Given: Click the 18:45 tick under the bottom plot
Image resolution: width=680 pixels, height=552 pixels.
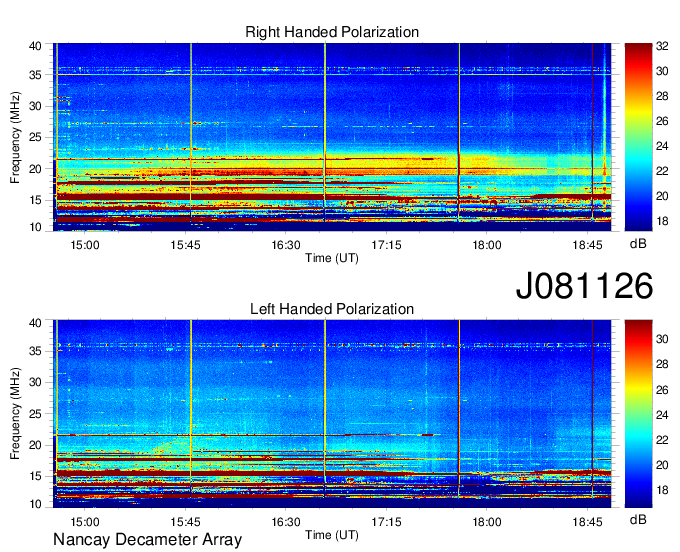Looking at the screenshot, I should (587, 522).
